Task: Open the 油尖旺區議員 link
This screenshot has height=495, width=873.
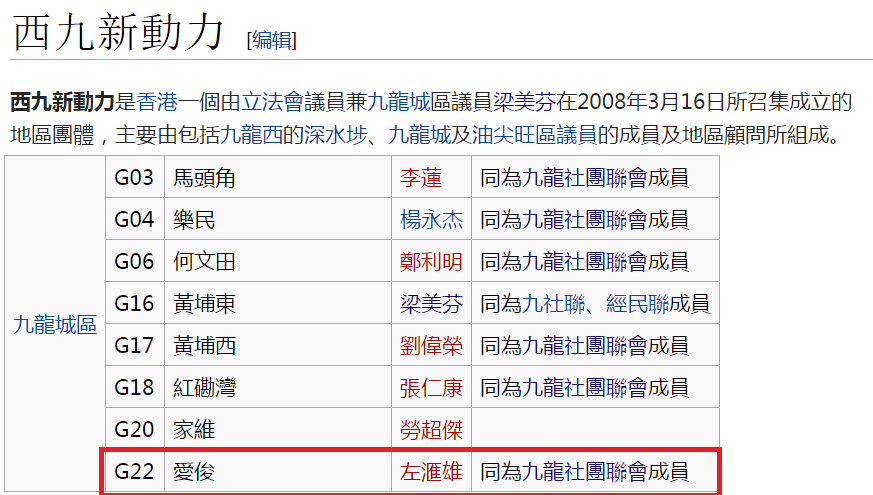Action: (534, 135)
